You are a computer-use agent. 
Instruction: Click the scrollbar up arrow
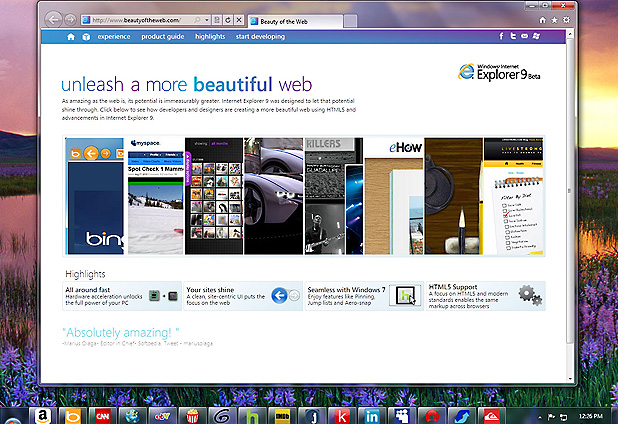570,35
